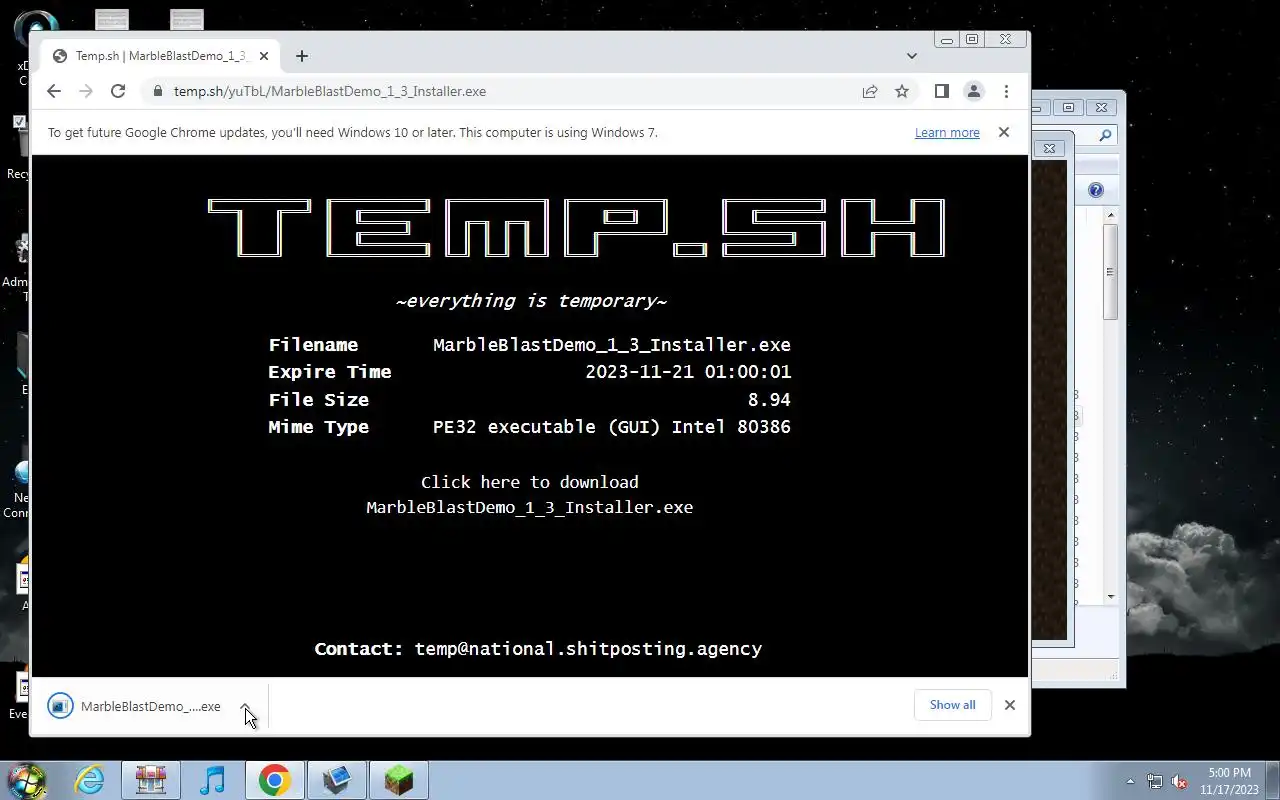
Task: Expand the tab search dropdown
Action: [911, 56]
